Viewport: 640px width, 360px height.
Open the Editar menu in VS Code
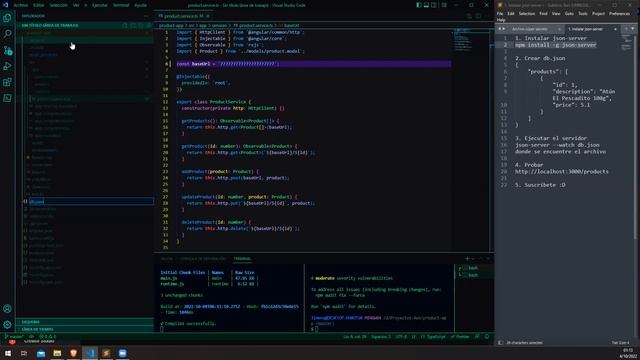click(x=38, y=5)
